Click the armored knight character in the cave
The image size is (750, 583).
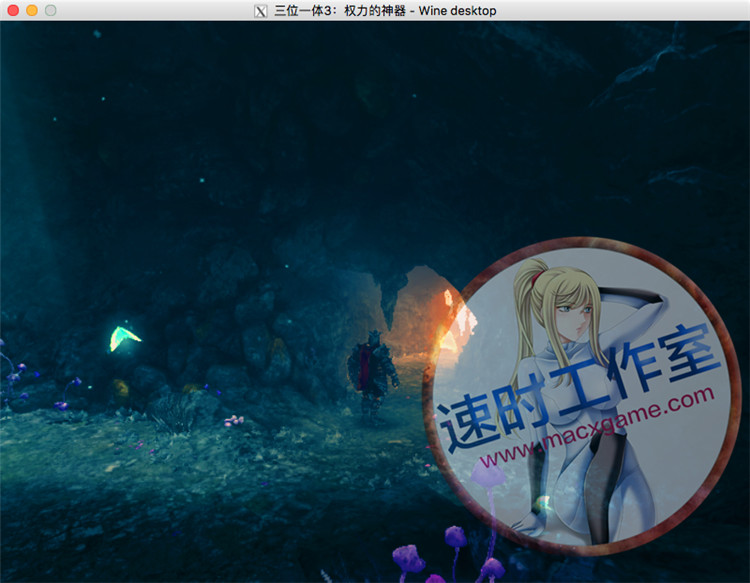pyautogui.click(x=372, y=375)
